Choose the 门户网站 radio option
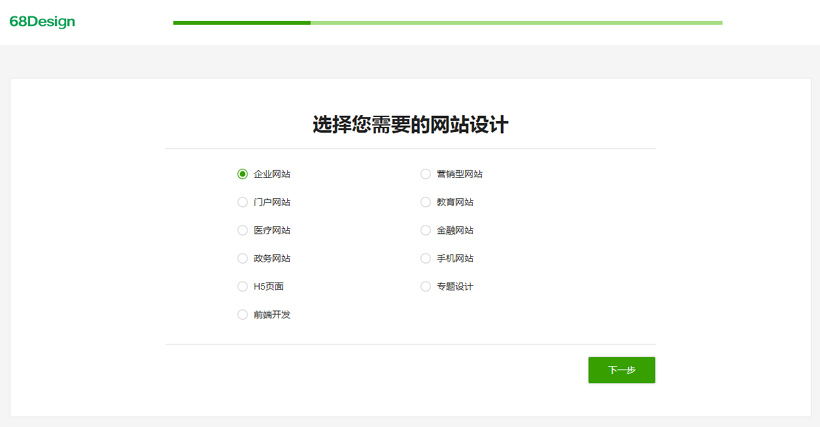The width and height of the screenshot is (820, 427). click(x=242, y=202)
